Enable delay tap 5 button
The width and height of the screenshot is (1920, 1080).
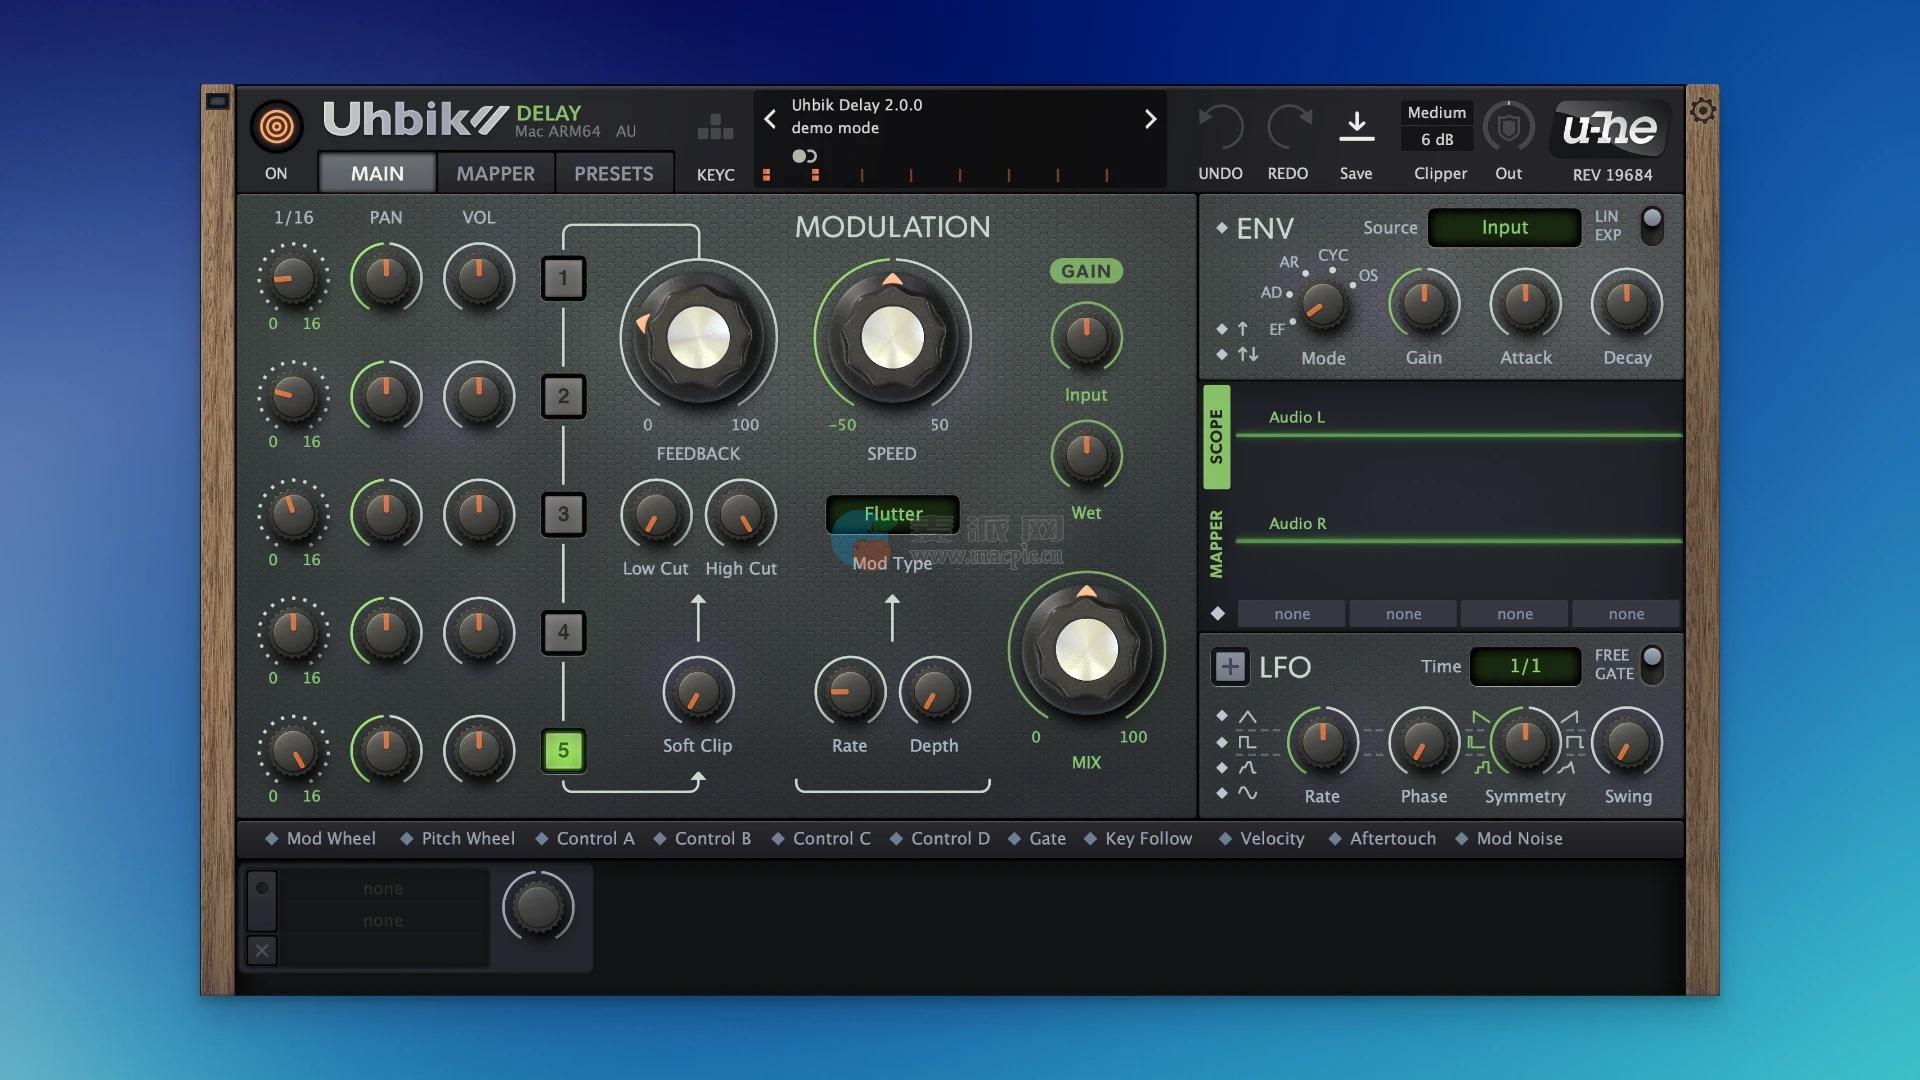(x=563, y=751)
